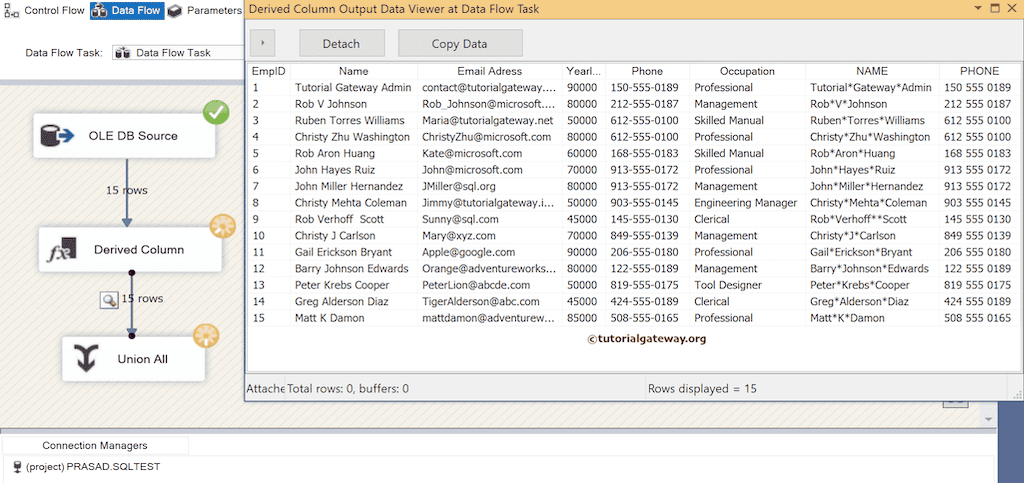Close the Derived Column Output Data Viewer
Screen dimensions: 1024x483
(1014, 8)
